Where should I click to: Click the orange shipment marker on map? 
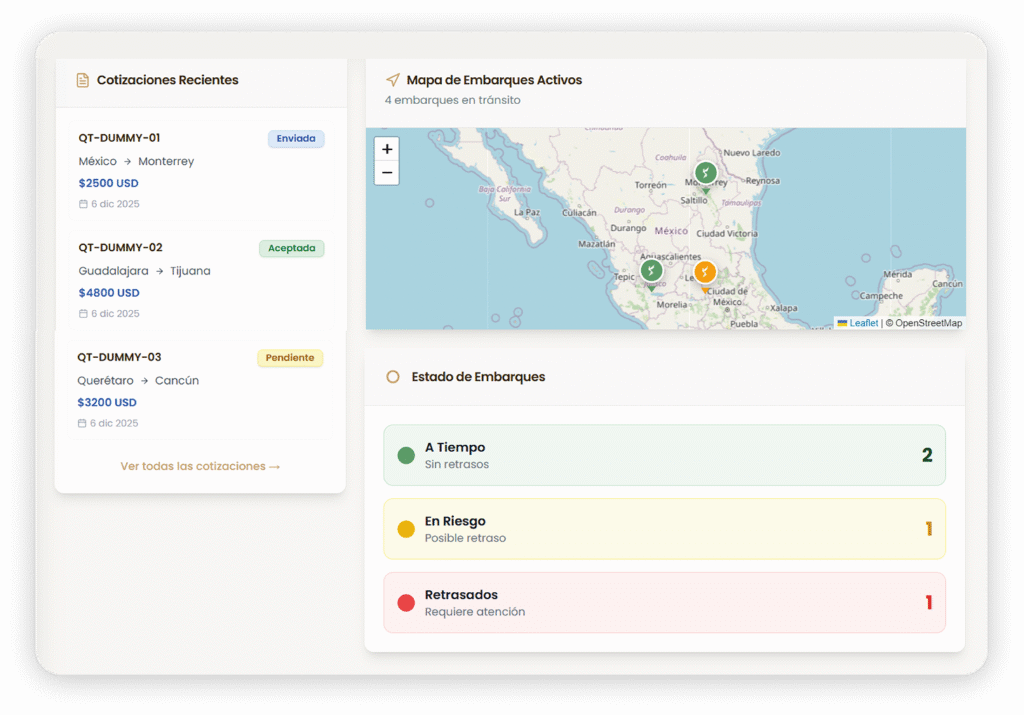coord(705,272)
